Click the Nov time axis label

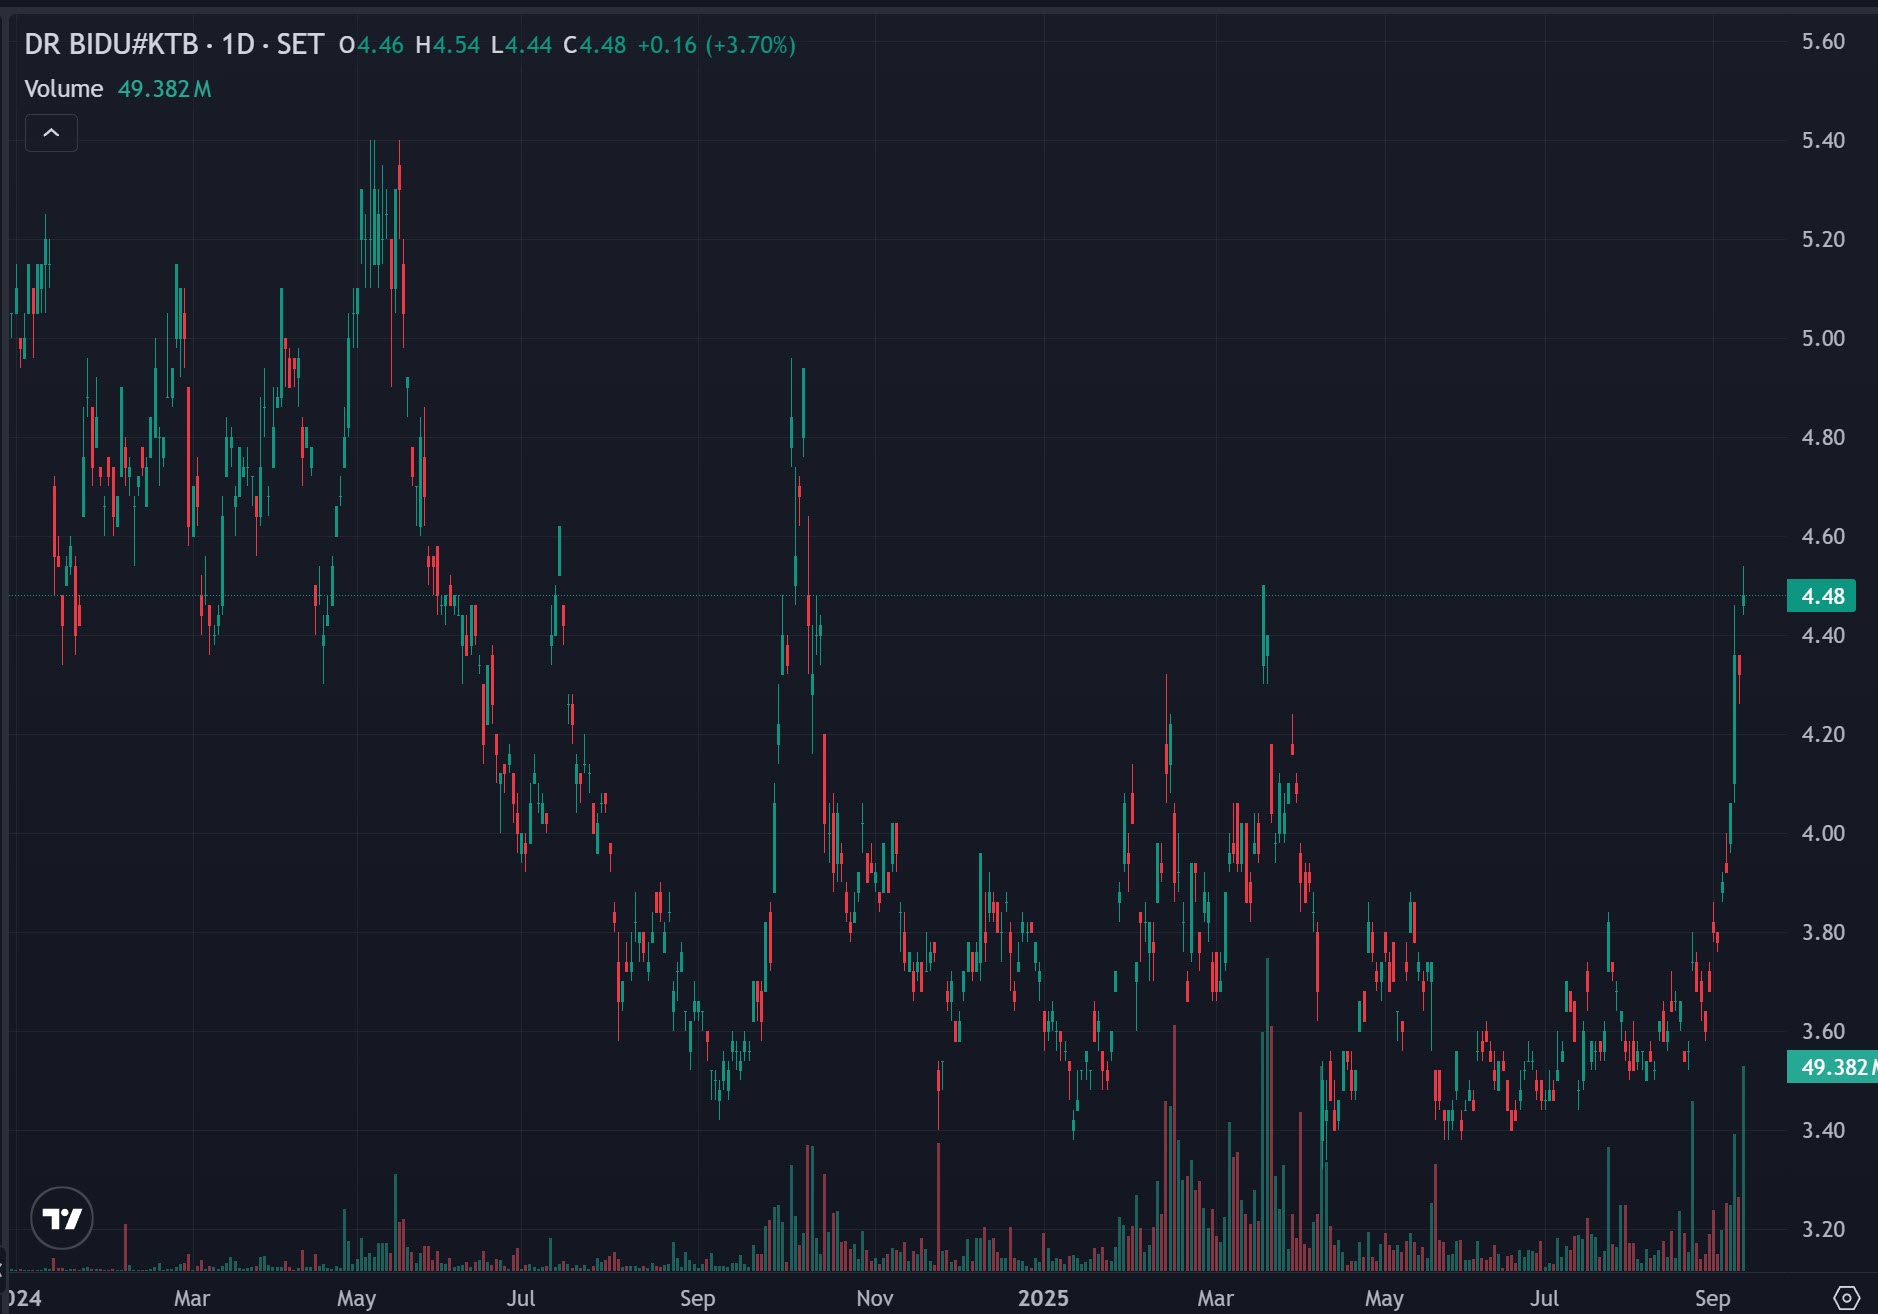coord(875,1298)
